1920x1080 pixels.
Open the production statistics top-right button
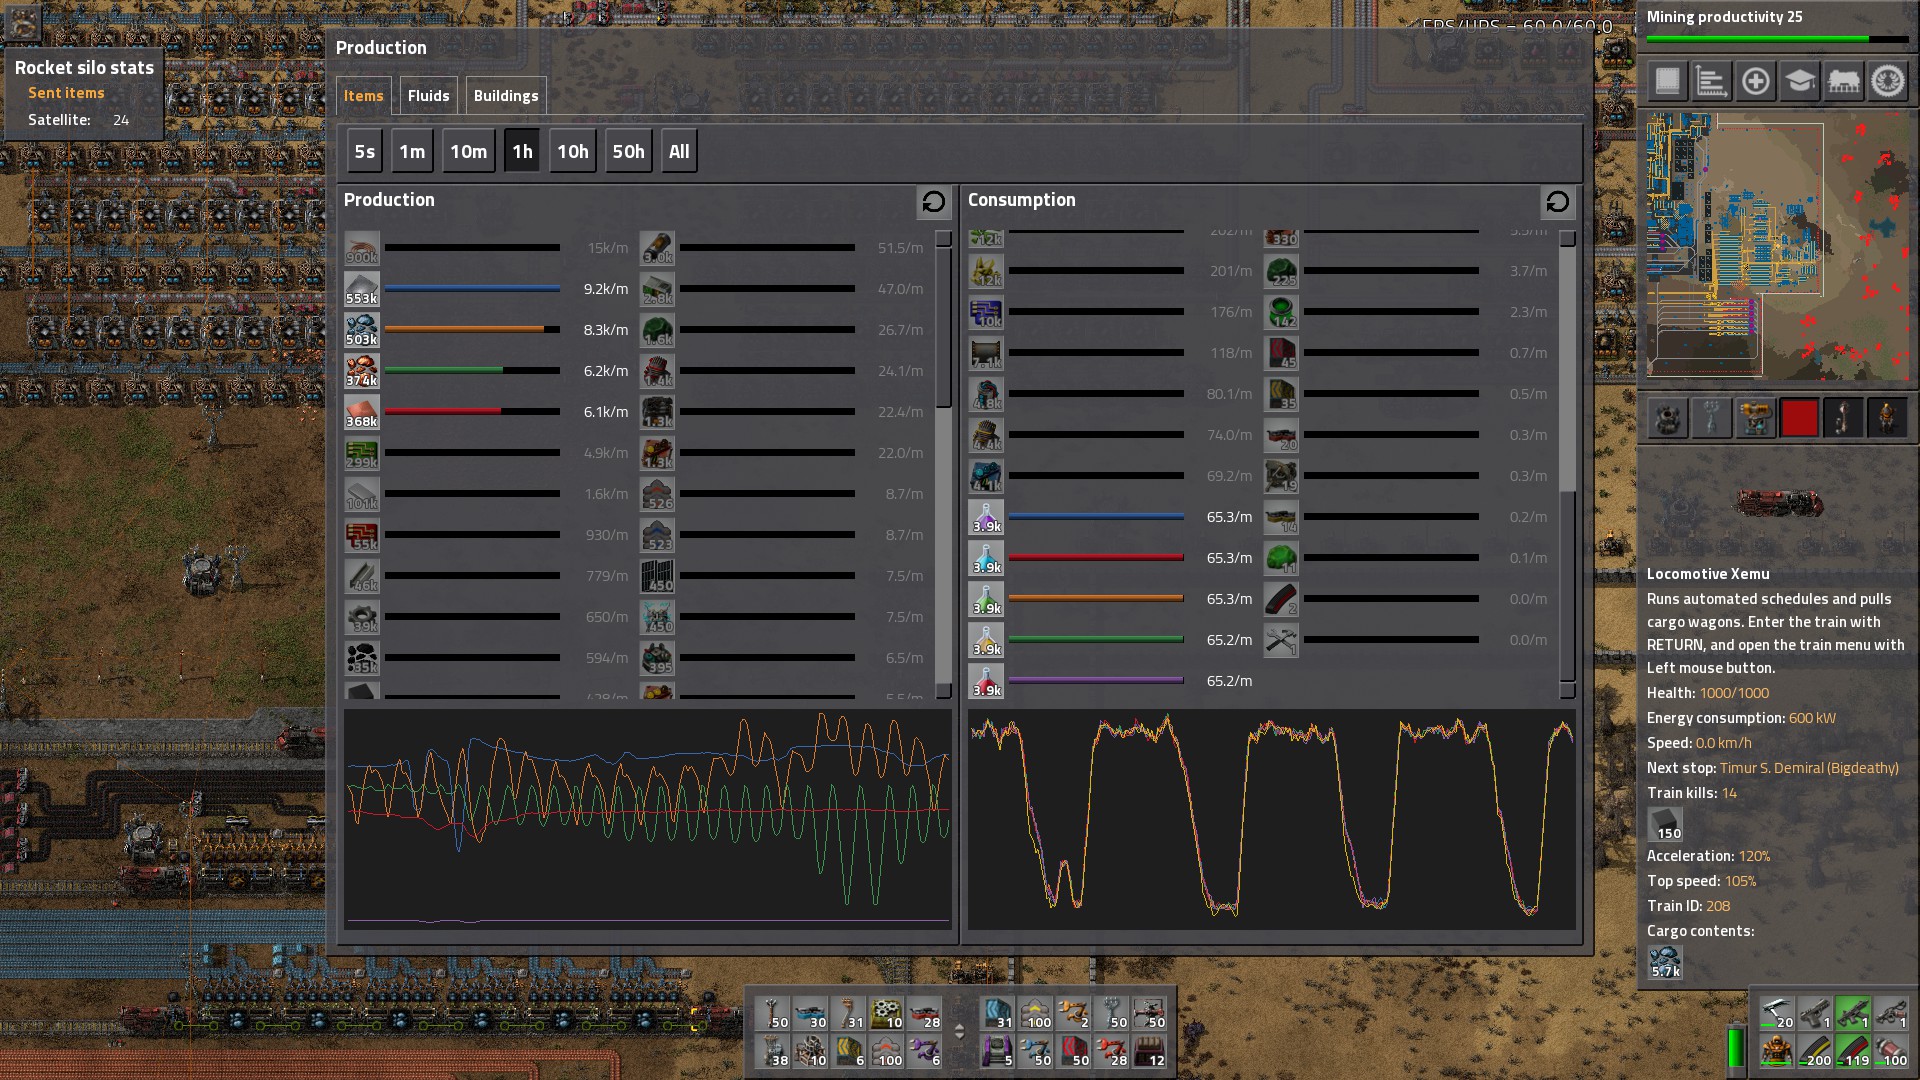click(x=1711, y=81)
